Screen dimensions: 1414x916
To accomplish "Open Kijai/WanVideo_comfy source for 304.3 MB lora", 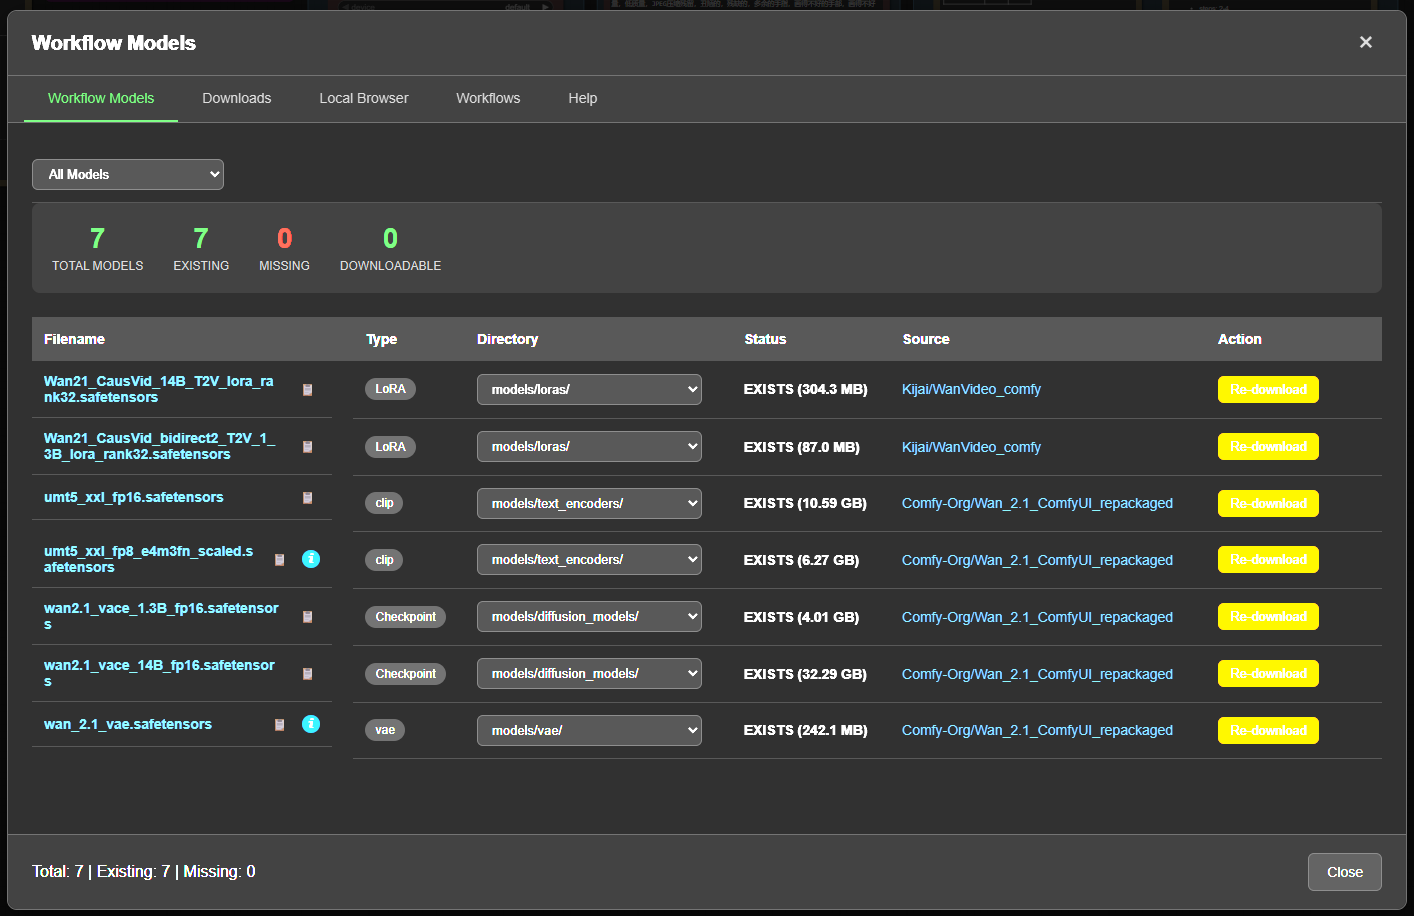I will coord(971,389).
